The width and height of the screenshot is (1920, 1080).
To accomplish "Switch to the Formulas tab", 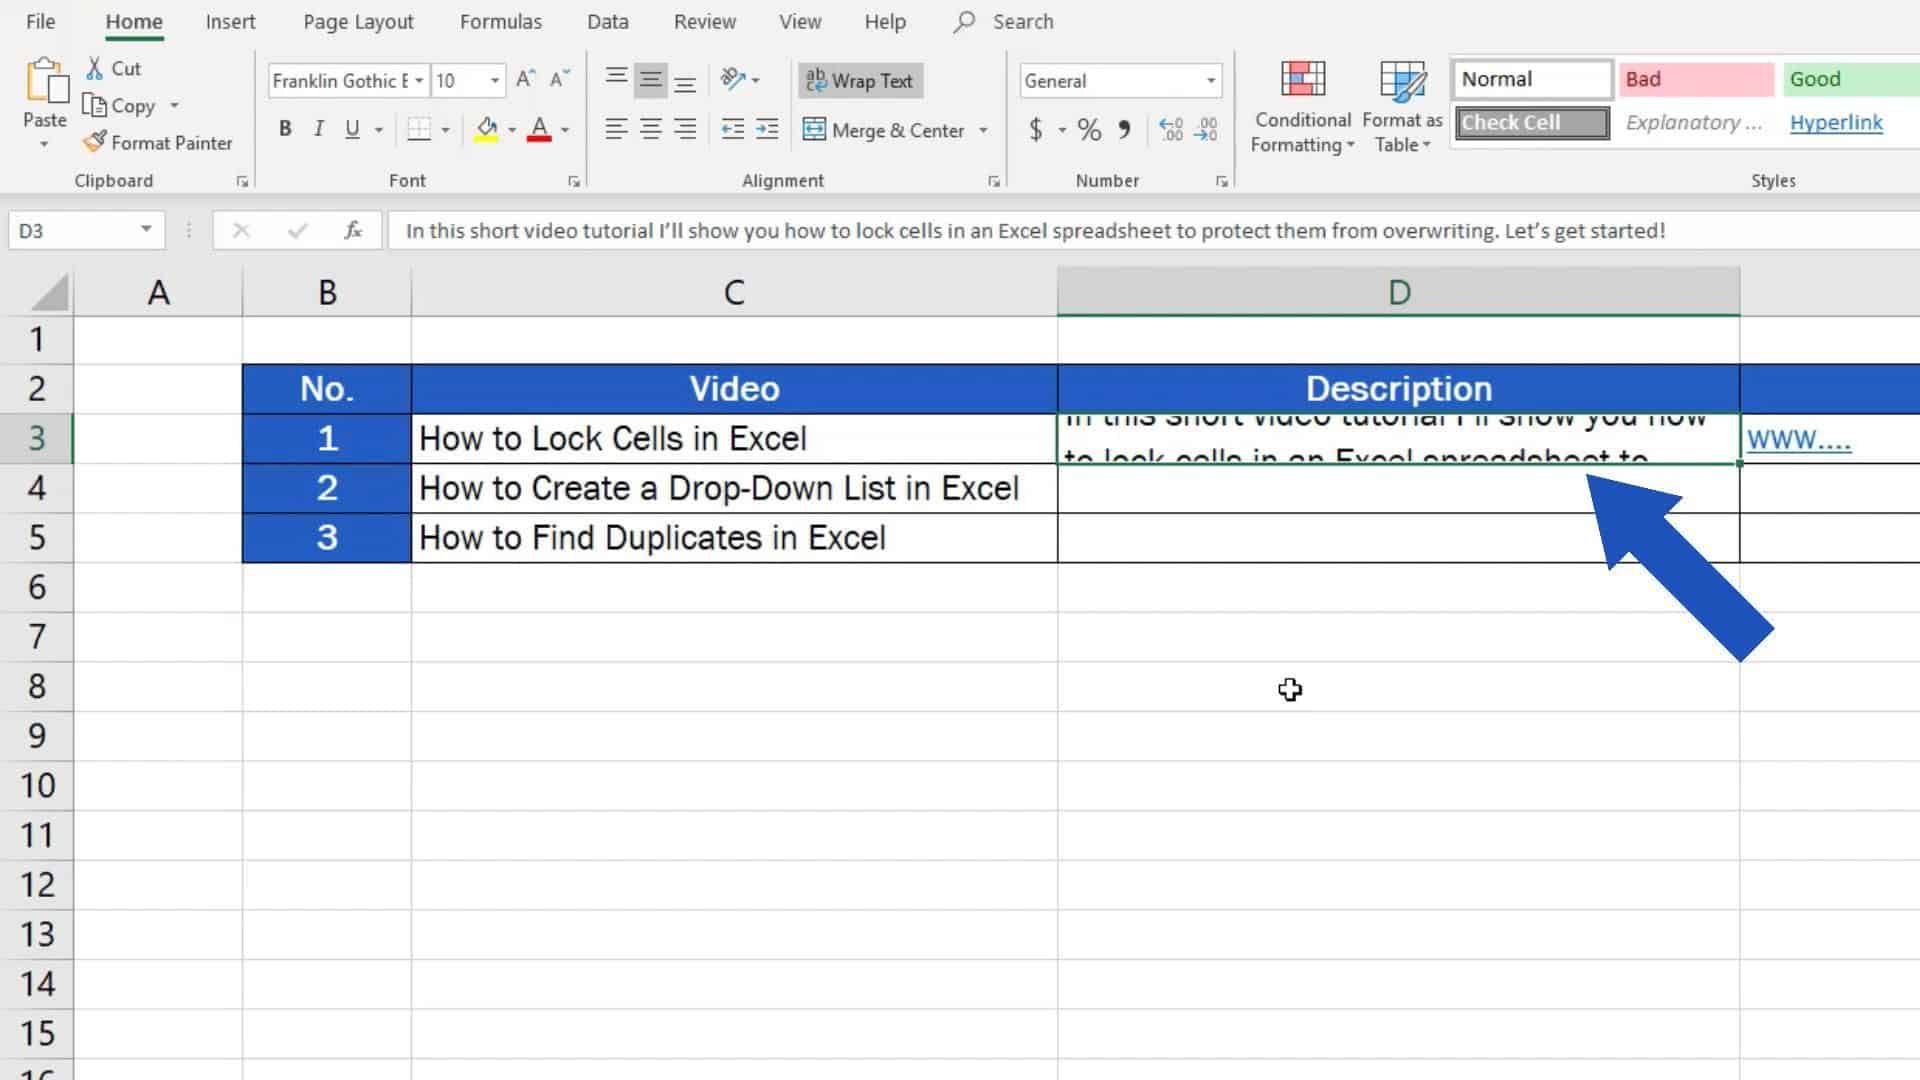I will pyautogui.click(x=500, y=21).
